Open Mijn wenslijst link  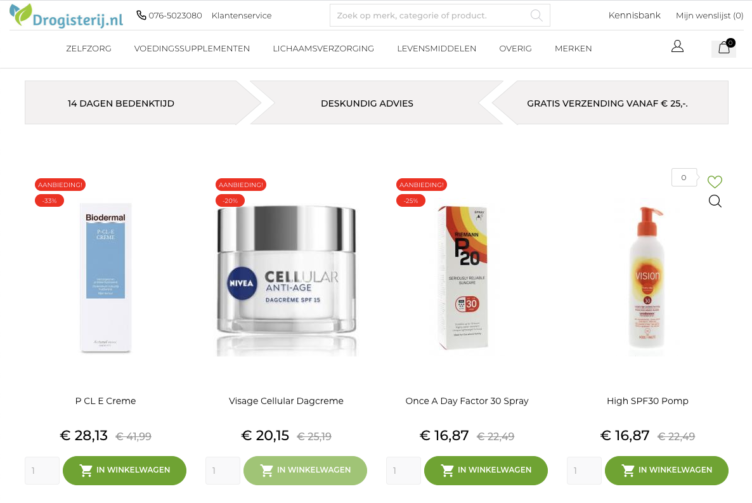709,15
